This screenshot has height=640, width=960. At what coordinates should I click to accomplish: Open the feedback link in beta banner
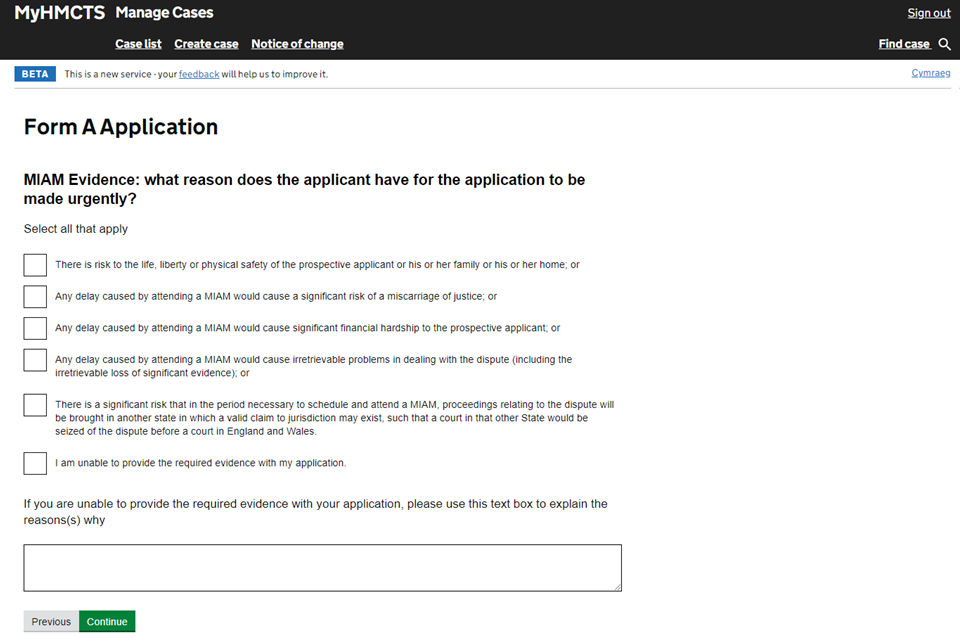(199, 74)
